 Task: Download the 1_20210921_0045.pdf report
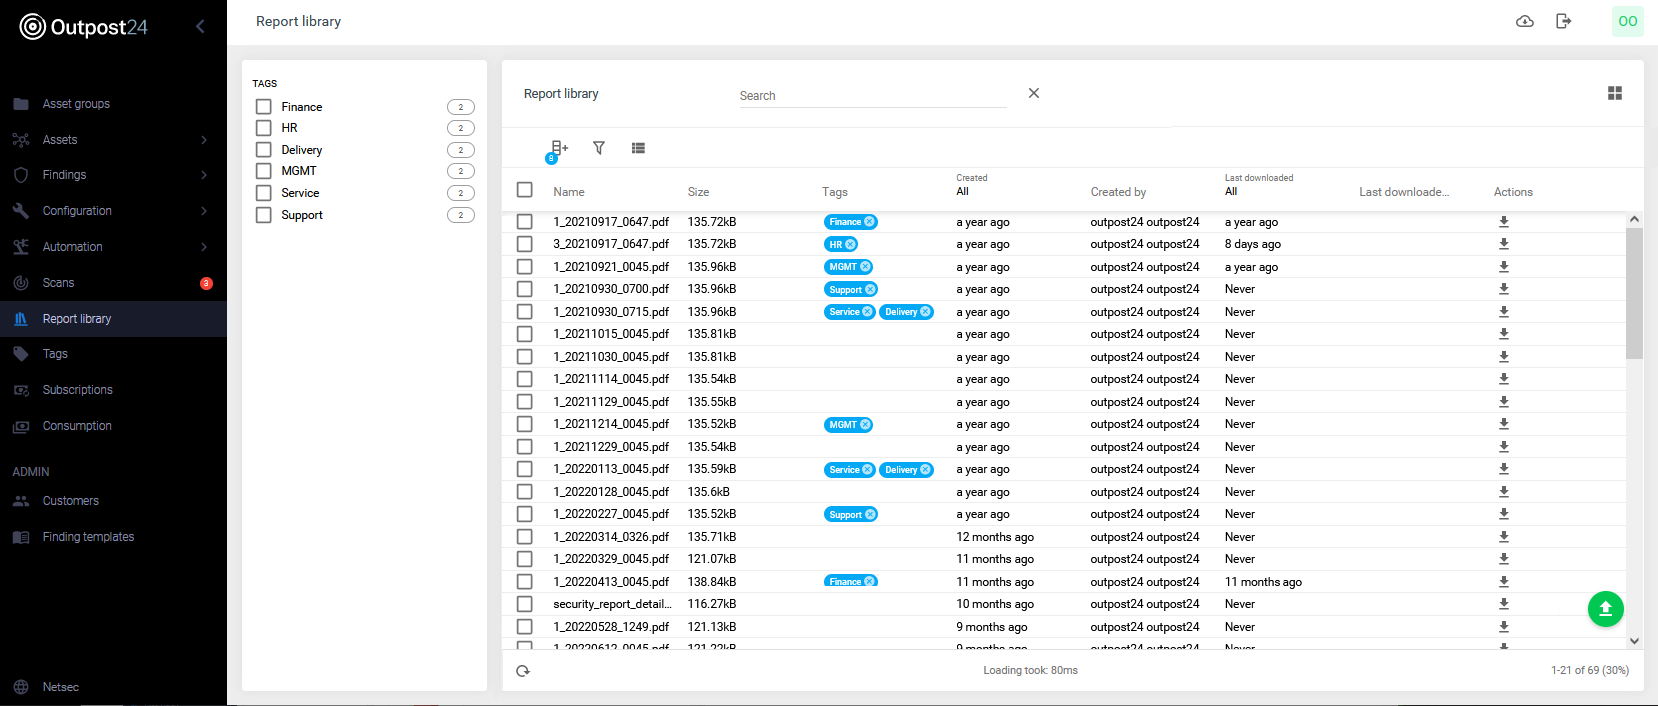point(1504,267)
